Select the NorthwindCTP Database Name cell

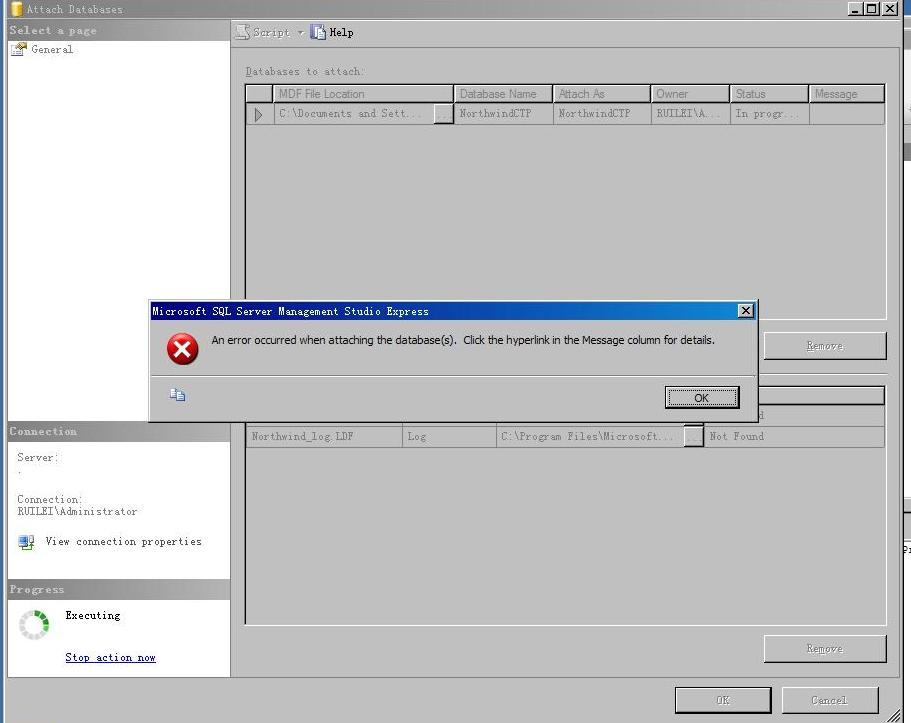(503, 114)
